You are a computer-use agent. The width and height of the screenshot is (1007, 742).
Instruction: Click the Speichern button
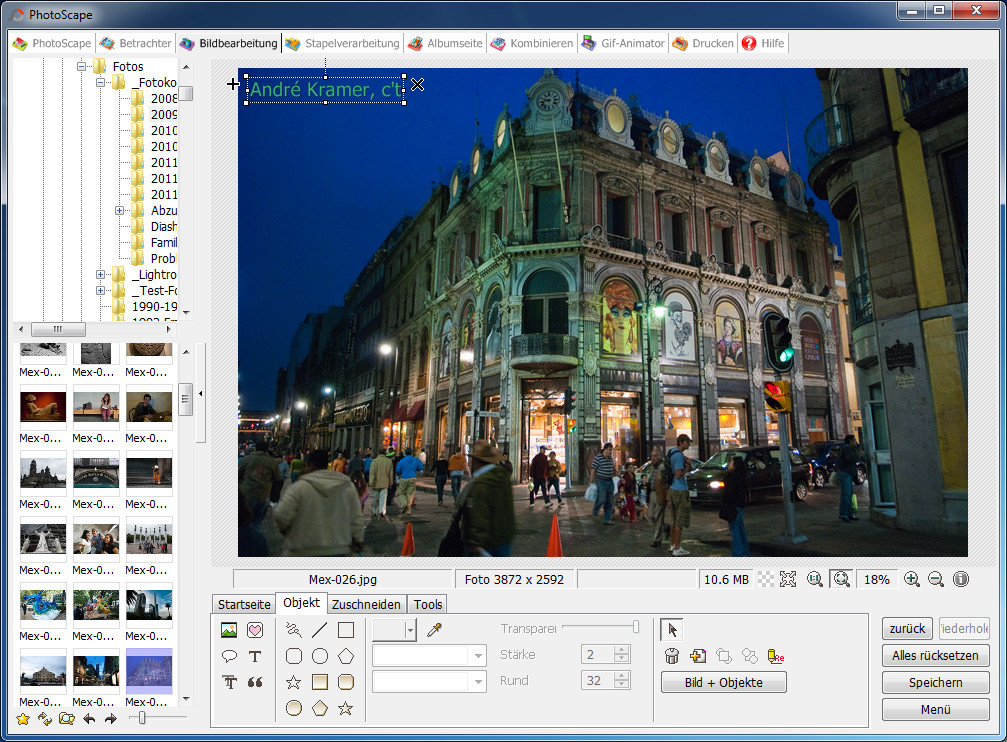coord(935,682)
